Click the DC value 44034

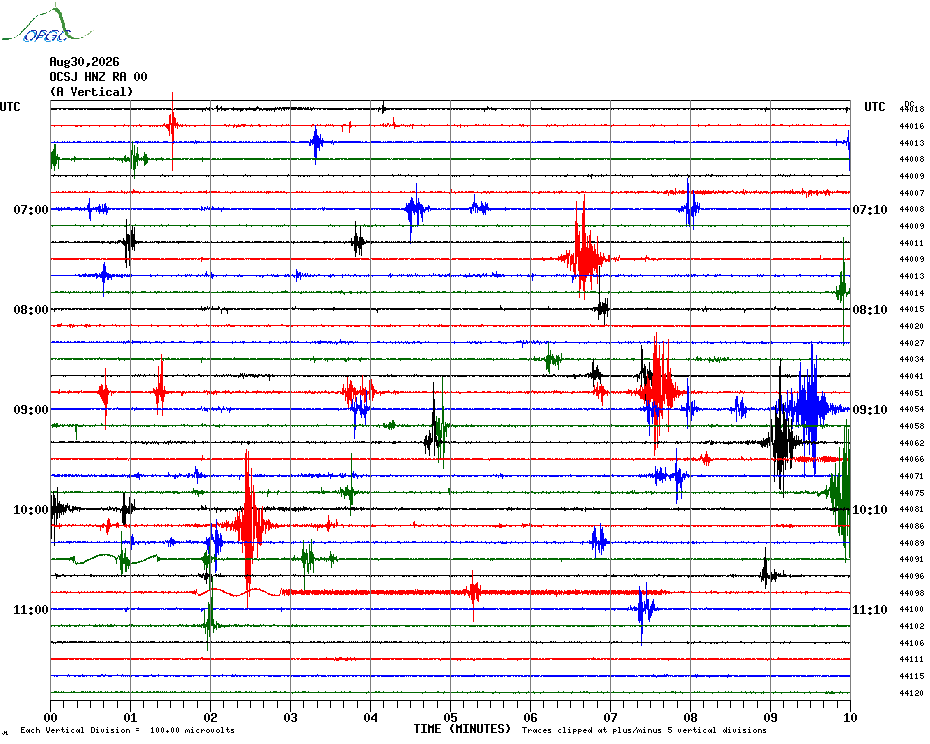(x=912, y=359)
